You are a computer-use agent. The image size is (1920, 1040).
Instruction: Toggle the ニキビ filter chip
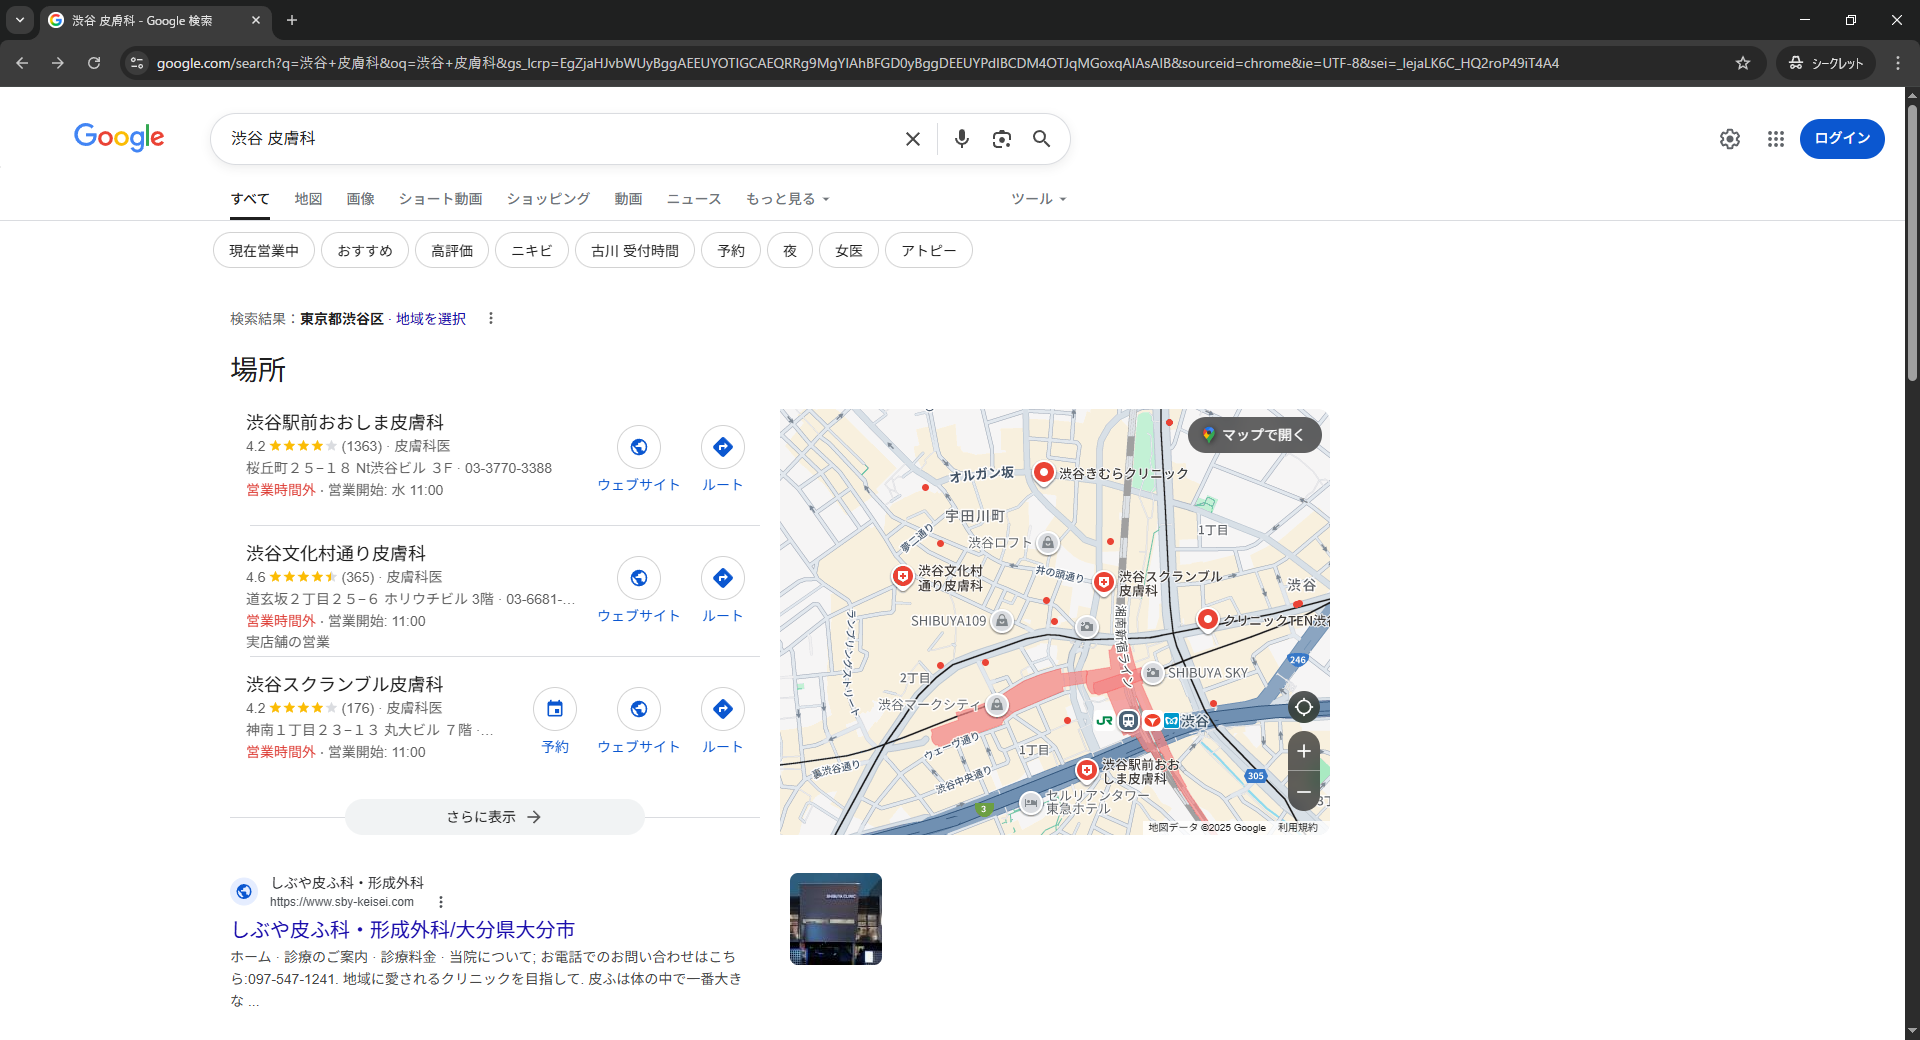[x=532, y=250]
